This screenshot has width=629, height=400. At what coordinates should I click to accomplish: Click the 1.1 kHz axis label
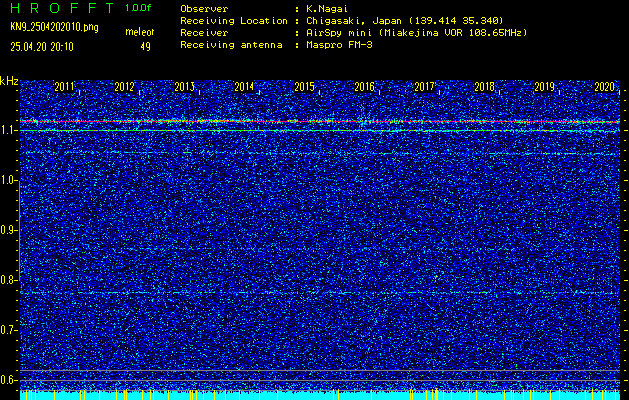(x=7, y=130)
